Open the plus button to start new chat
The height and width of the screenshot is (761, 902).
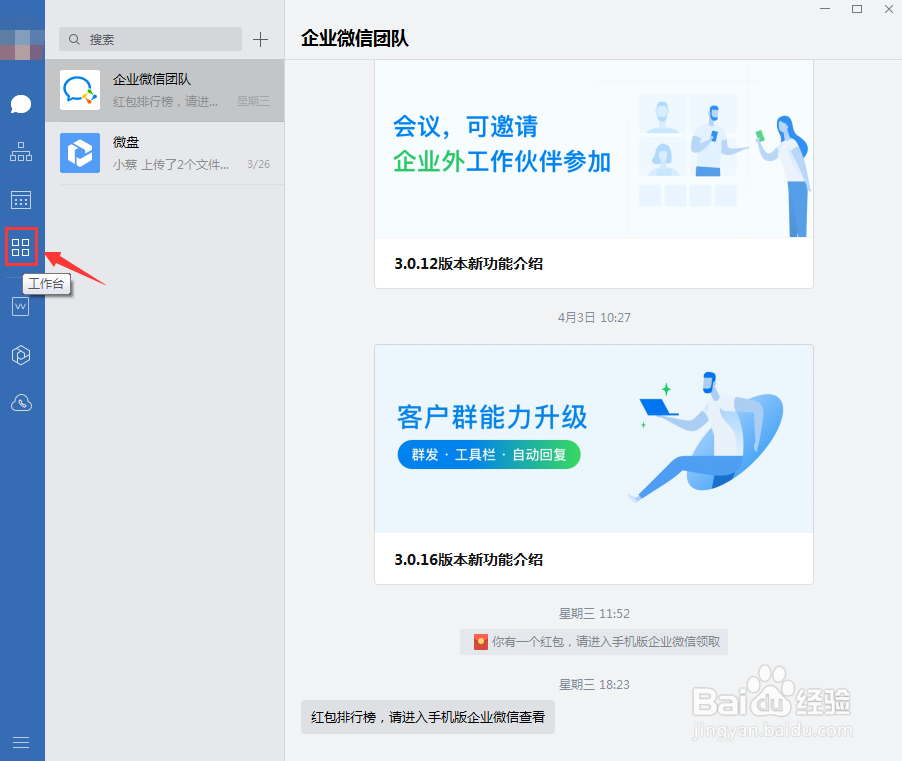pyautogui.click(x=259, y=39)
